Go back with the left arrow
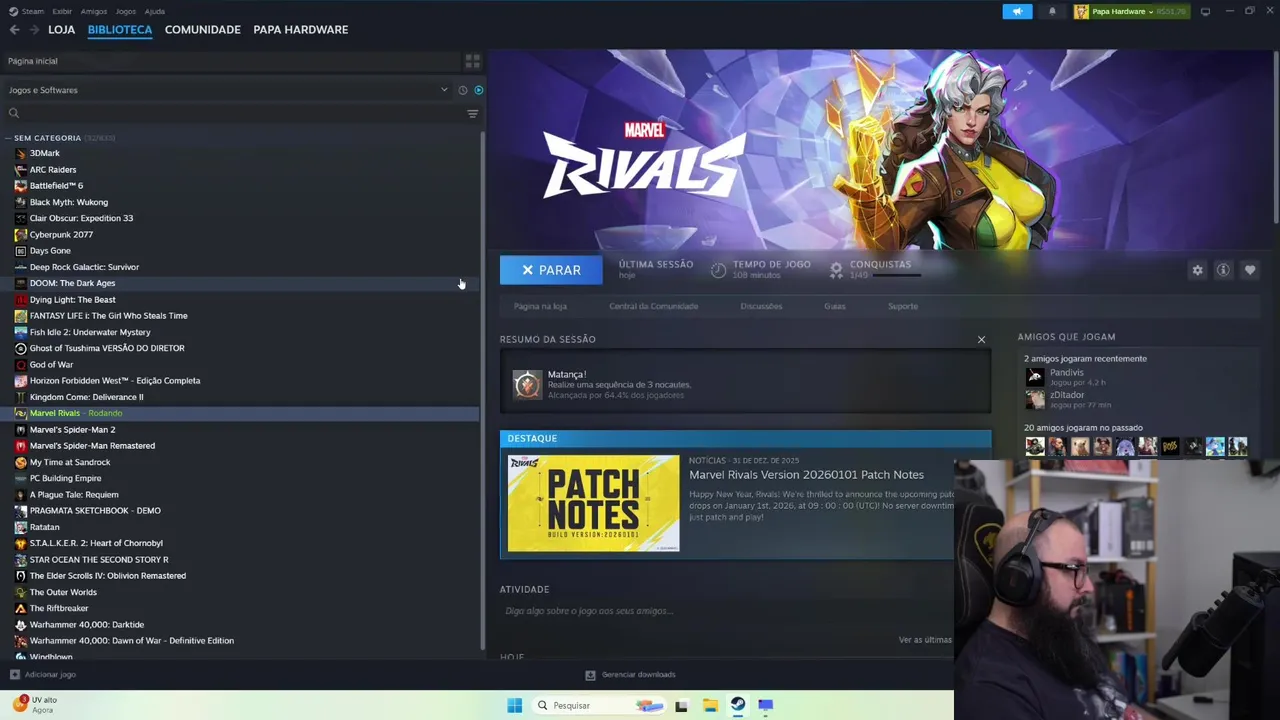This screenshot has width=1280, height=720. [x=14, y=30]
